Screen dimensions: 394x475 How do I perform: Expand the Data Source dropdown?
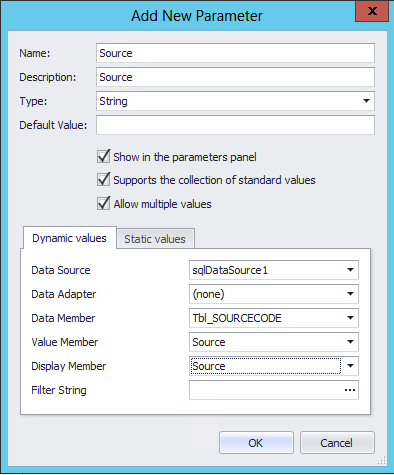[x=350, y=270]
